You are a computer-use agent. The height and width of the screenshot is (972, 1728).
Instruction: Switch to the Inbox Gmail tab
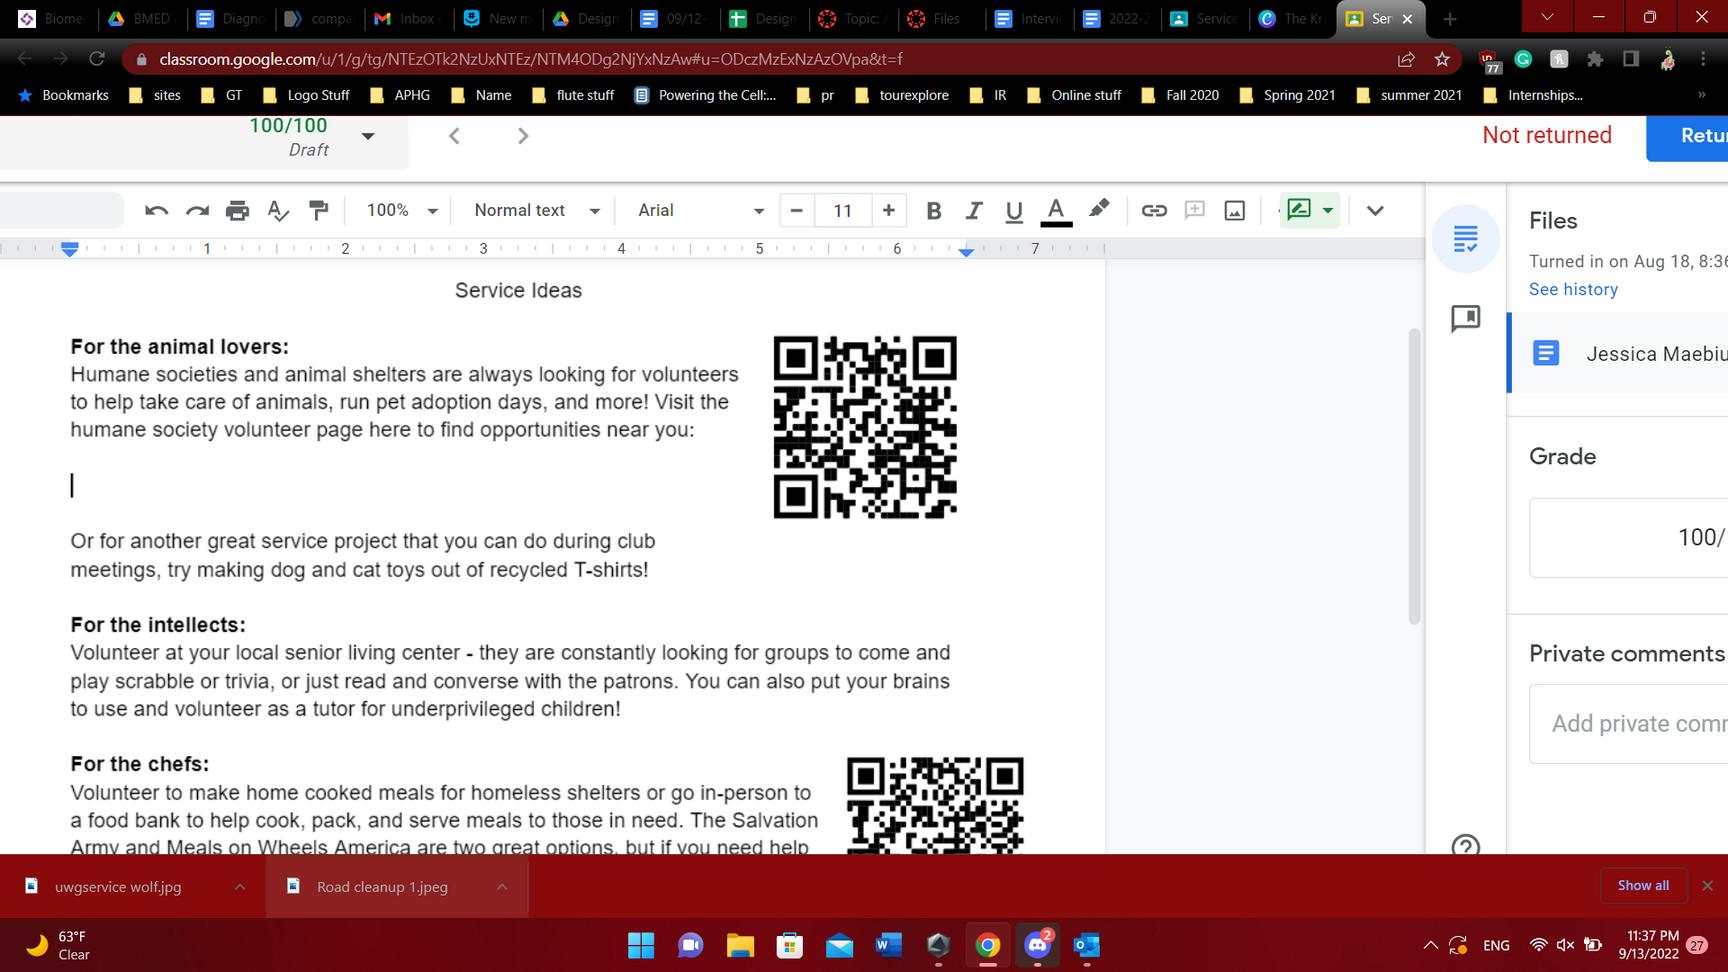408,19
